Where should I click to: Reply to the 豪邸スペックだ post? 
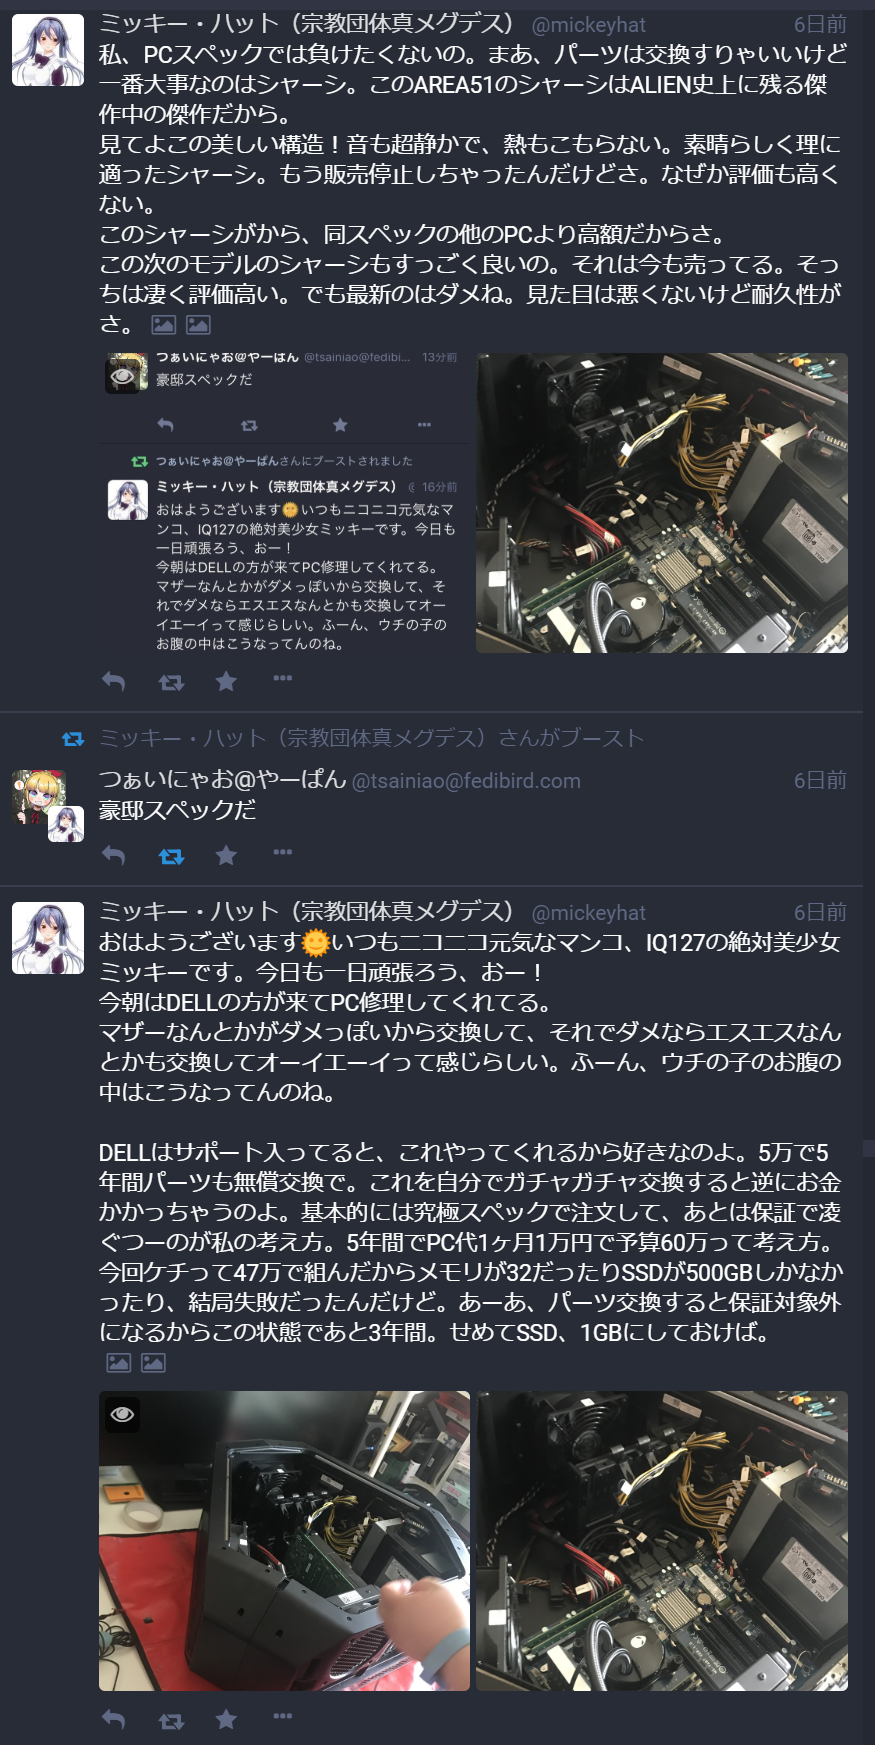coord(114,856)
